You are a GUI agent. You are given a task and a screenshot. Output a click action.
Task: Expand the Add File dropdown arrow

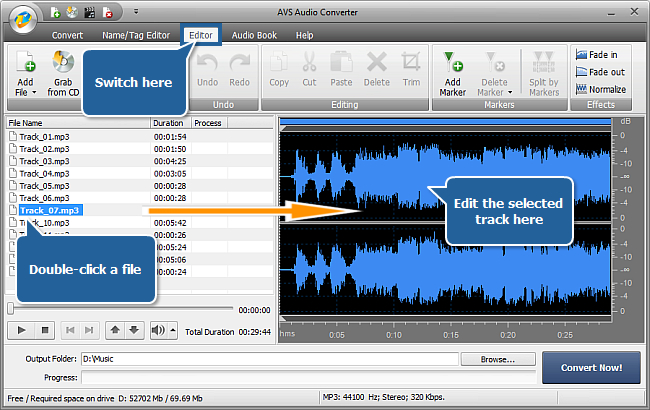pyautogui.click(x=34, y=92)
